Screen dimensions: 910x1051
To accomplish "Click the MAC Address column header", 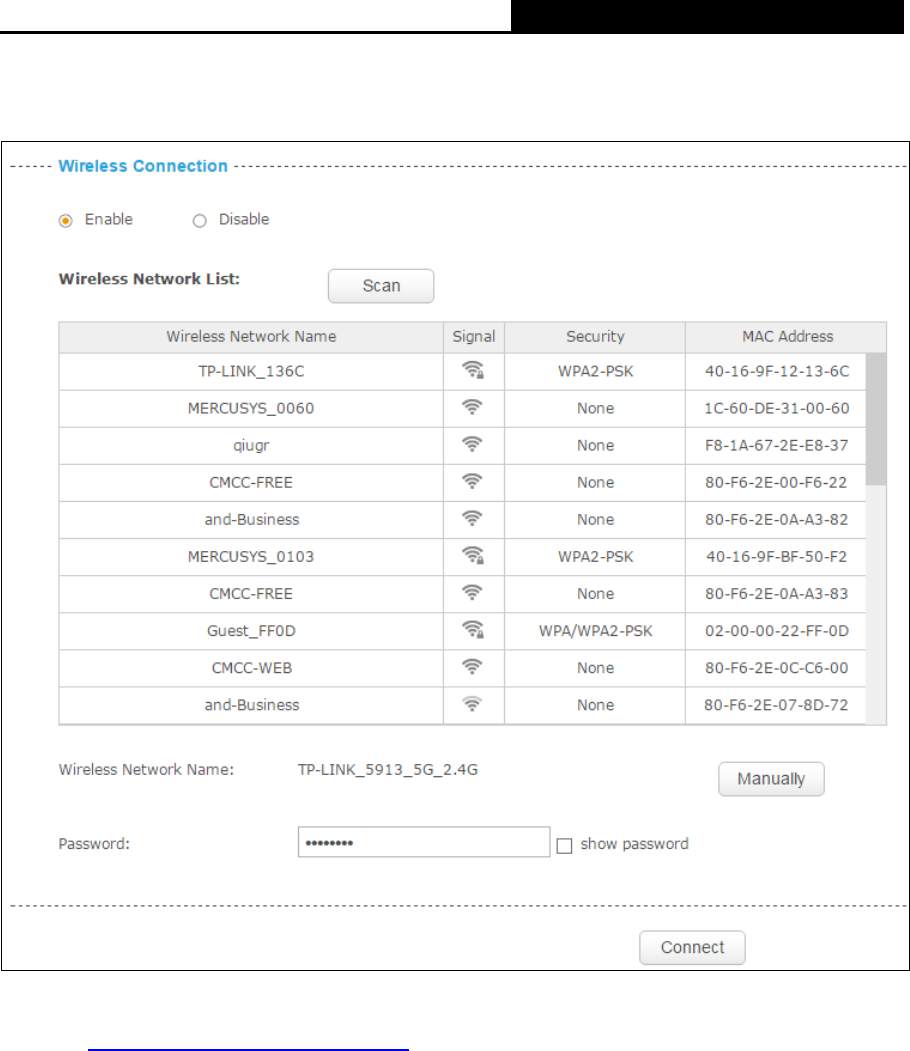I will point(787,336).
